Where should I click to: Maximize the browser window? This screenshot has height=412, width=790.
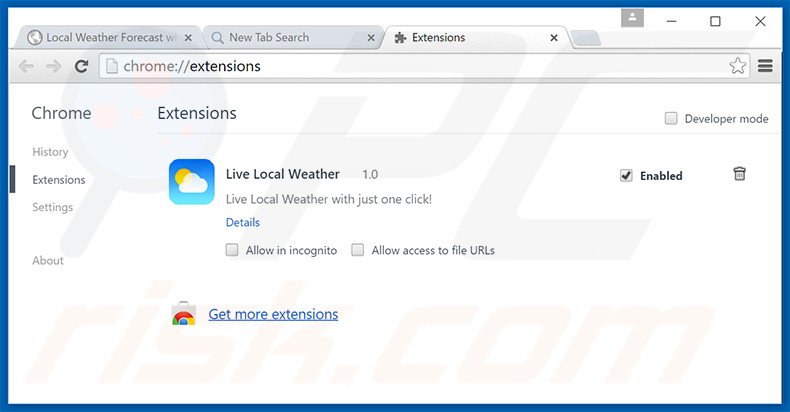tap(715, 21)
